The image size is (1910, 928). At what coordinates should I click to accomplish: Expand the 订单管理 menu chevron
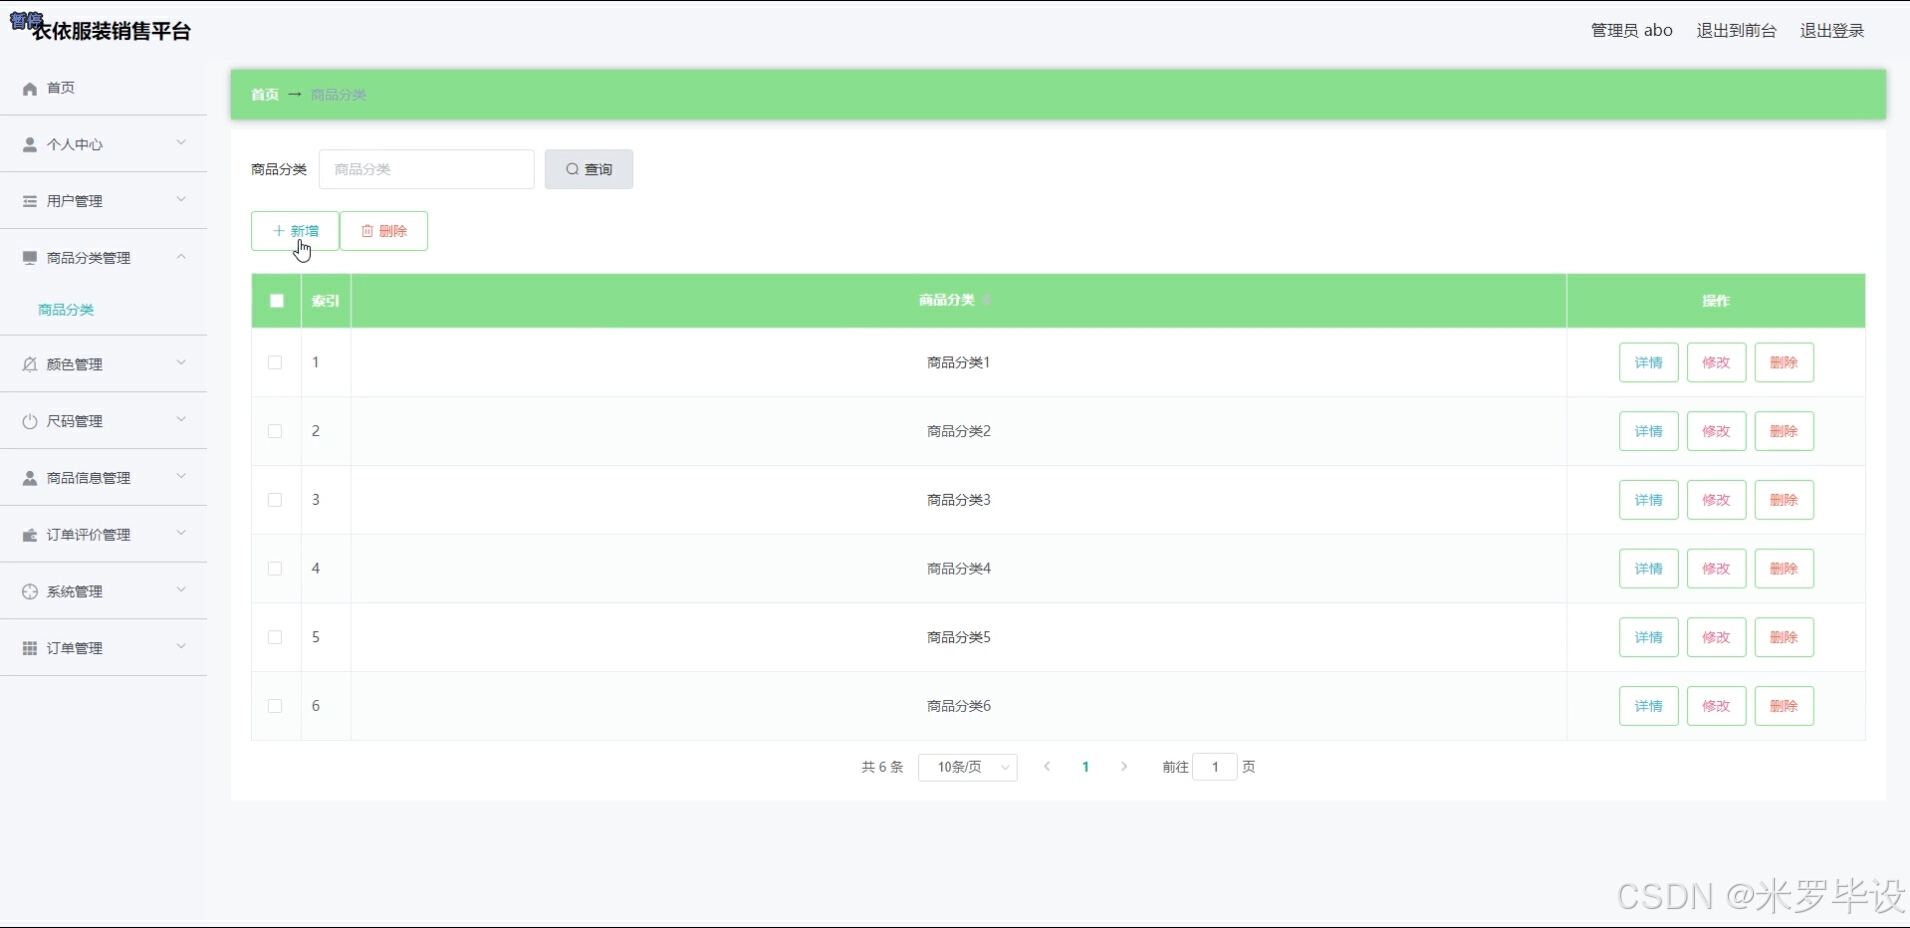coord(181,647)
